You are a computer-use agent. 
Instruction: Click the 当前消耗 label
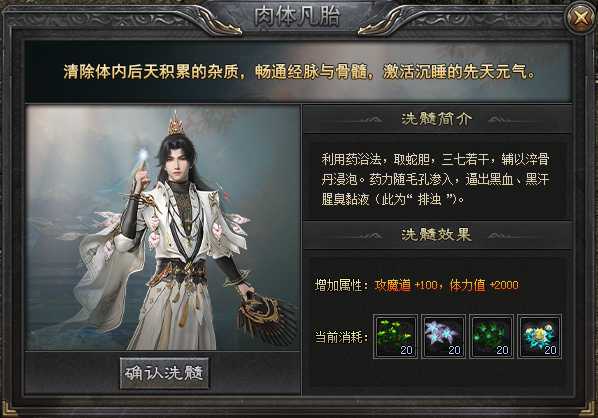342,337
